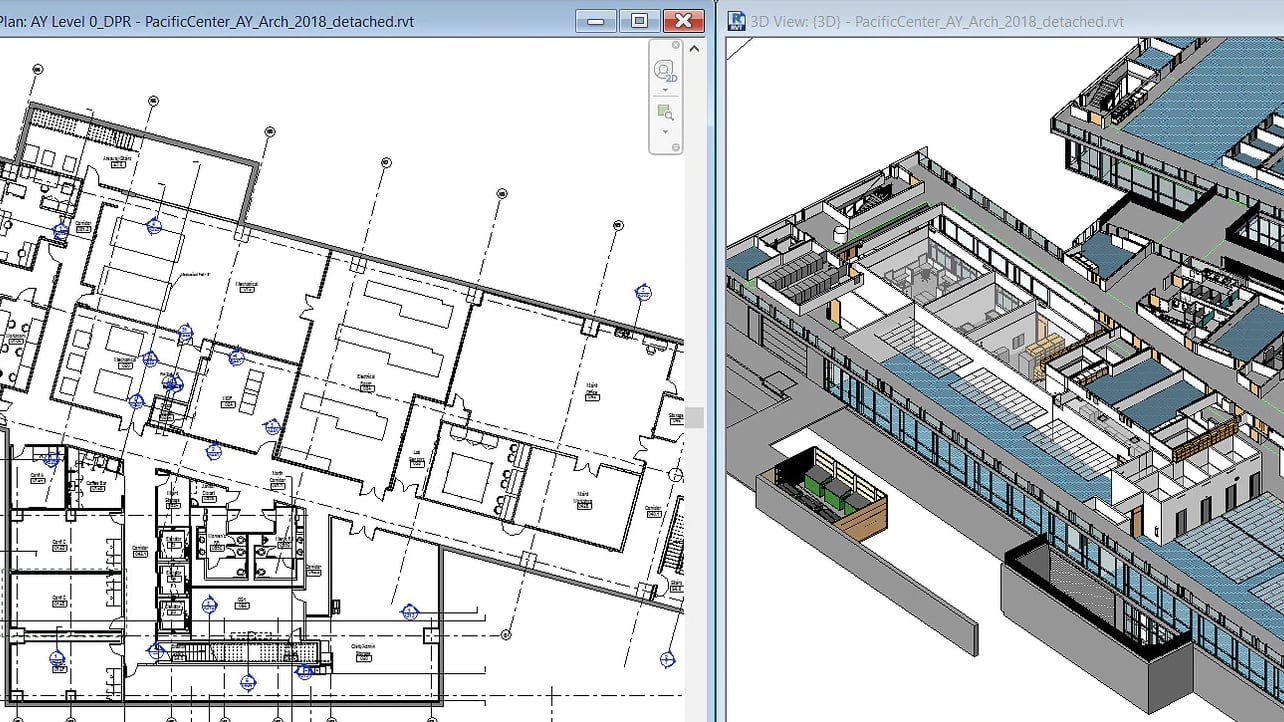Click the scroll-up chevron on the plan view
Viewport: 1284px width, 722px height.
point(695,48)
